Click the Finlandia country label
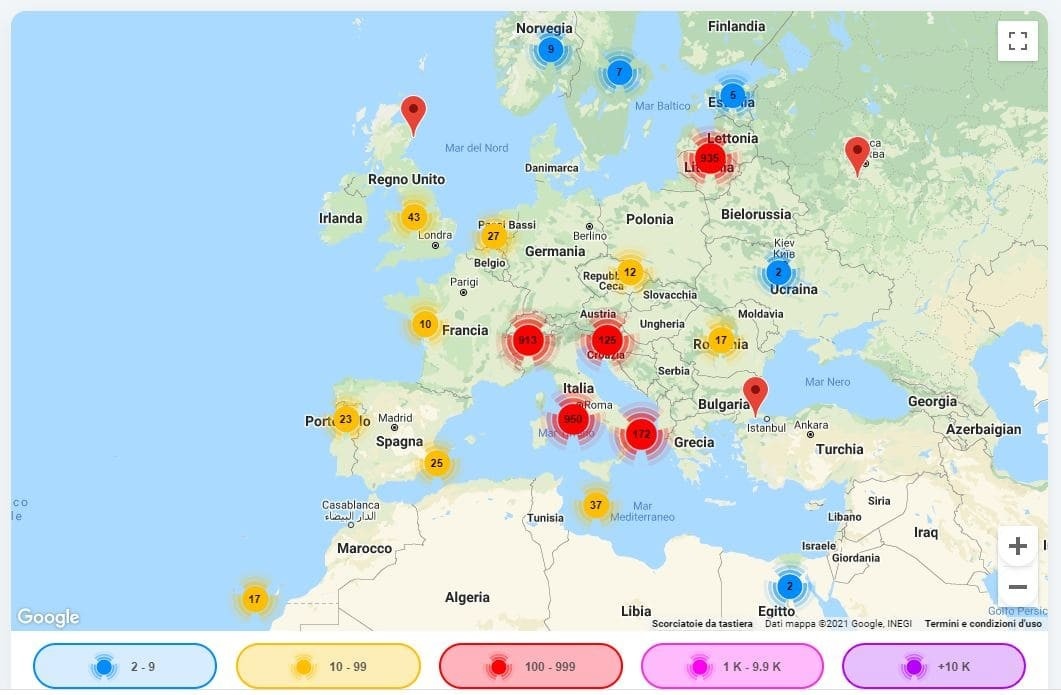This screenshot has height=695, width=1061. tap(736, 26)
